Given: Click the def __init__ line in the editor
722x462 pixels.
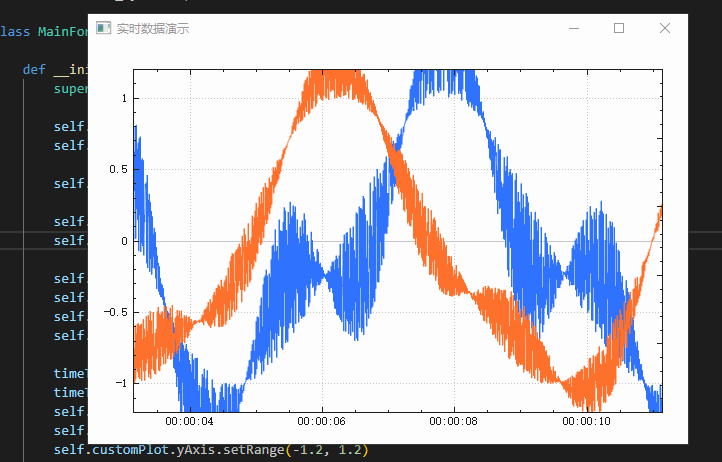Looking at the screenshot, I should point(55,70).
